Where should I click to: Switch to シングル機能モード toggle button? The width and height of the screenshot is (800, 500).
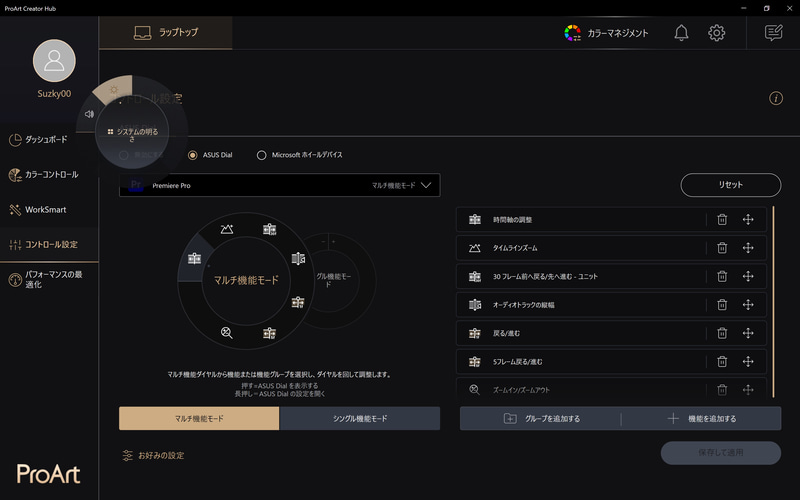tap(360, 418)
